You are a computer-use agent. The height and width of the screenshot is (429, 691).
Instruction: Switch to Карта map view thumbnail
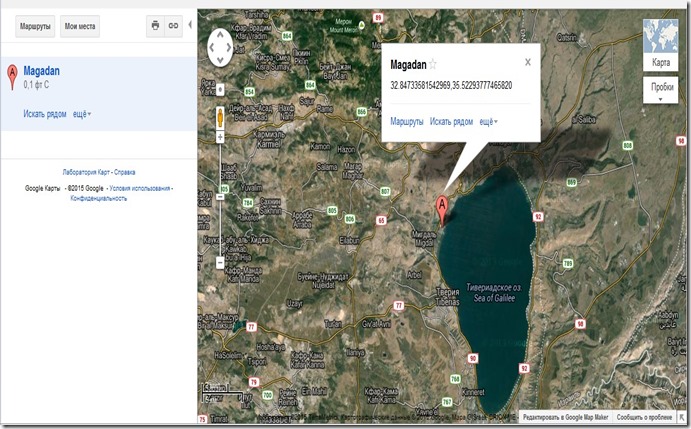[x=661, y=45]
